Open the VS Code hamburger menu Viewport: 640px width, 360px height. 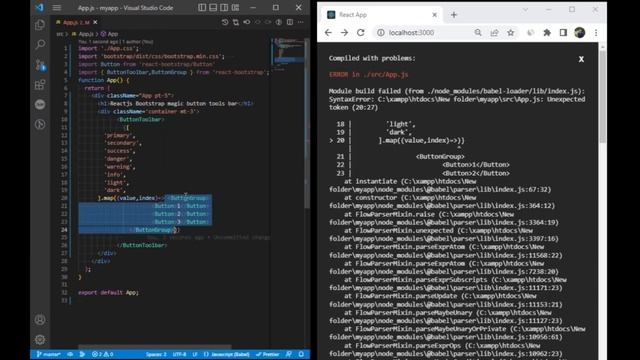pos(57,8)
